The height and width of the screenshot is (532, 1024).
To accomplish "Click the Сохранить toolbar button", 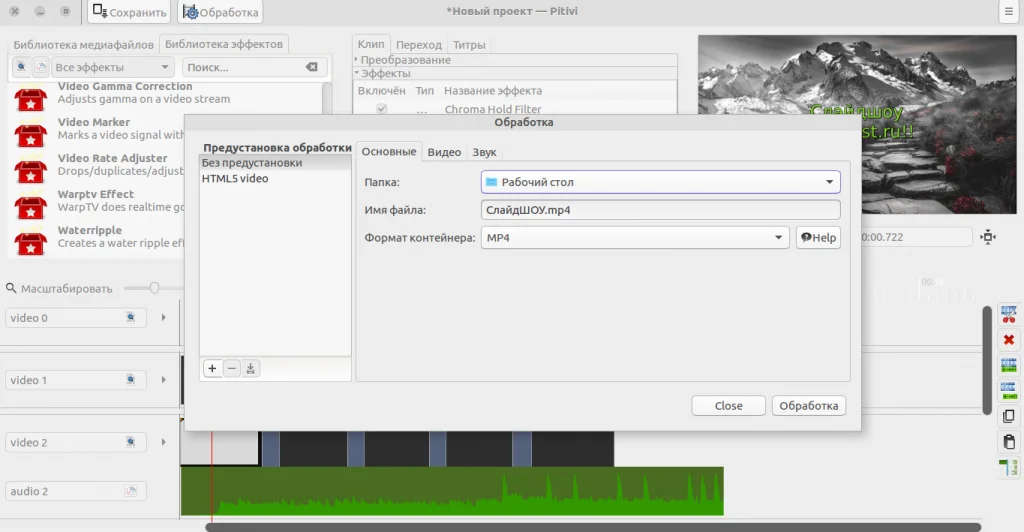I will [129, 12].
